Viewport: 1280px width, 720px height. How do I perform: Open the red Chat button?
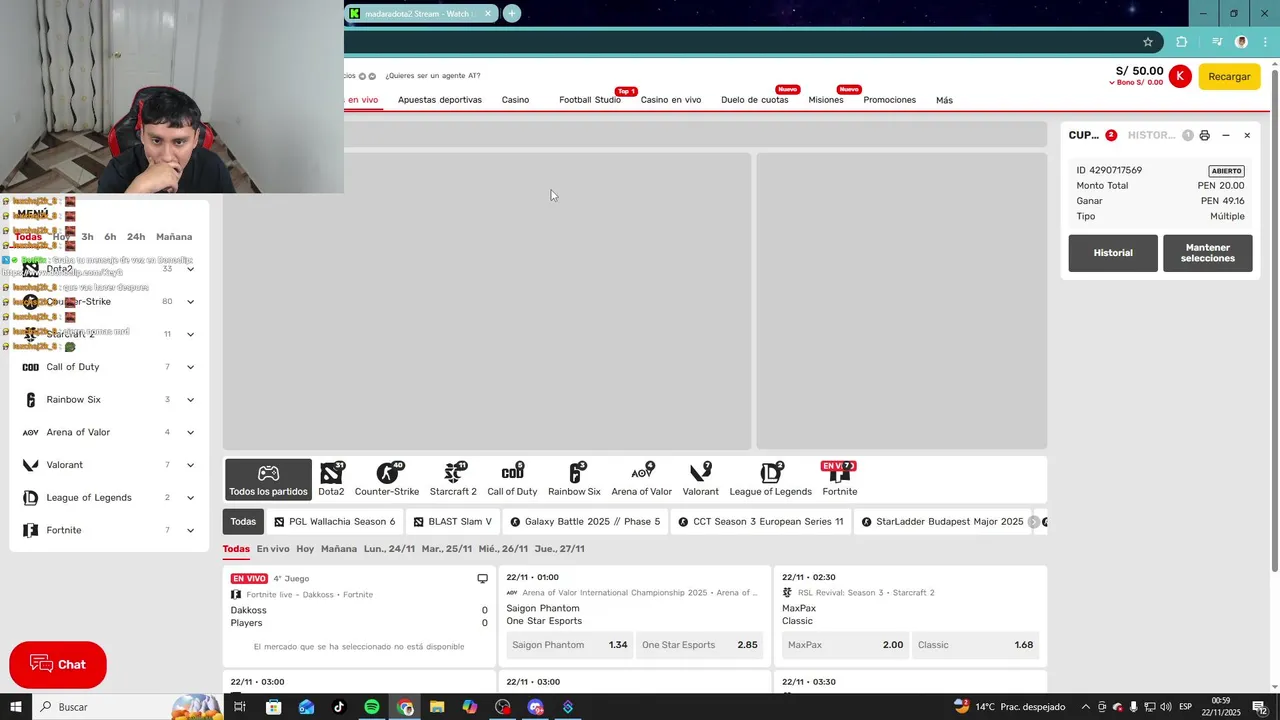pyautogui.click(x=58, y=665)
